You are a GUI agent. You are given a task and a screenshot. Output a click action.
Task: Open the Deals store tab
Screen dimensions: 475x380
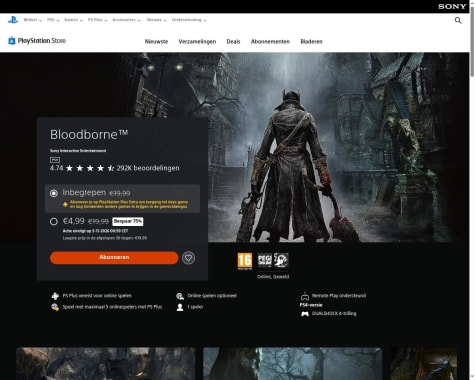[x=233, y=42]
